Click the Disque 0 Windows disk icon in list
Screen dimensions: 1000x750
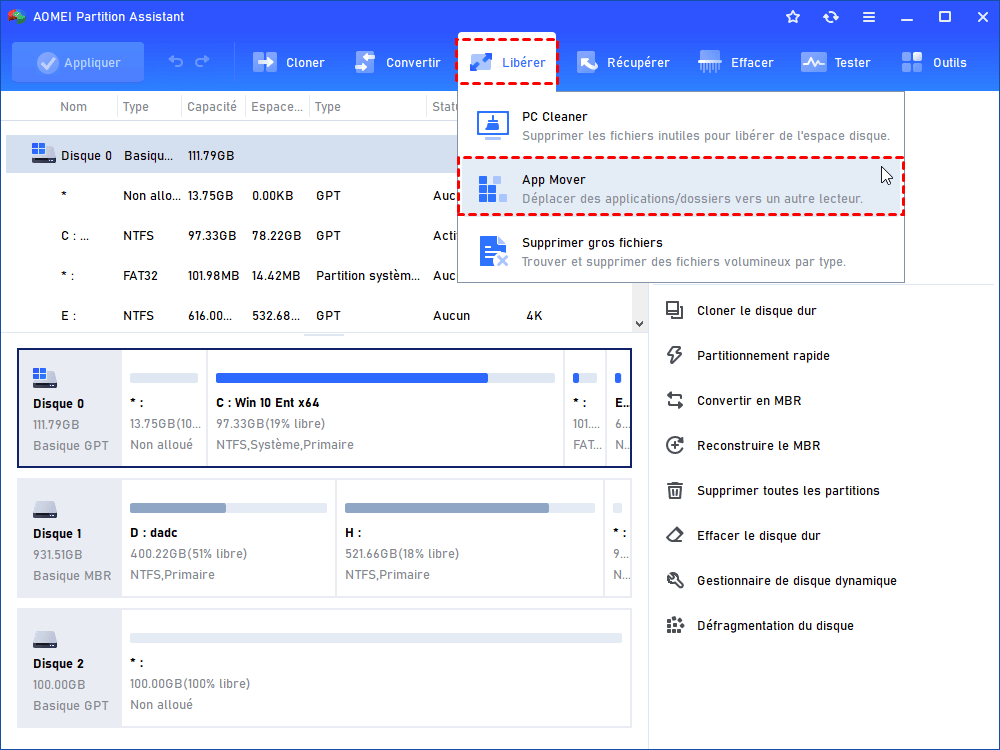(43, 153)
